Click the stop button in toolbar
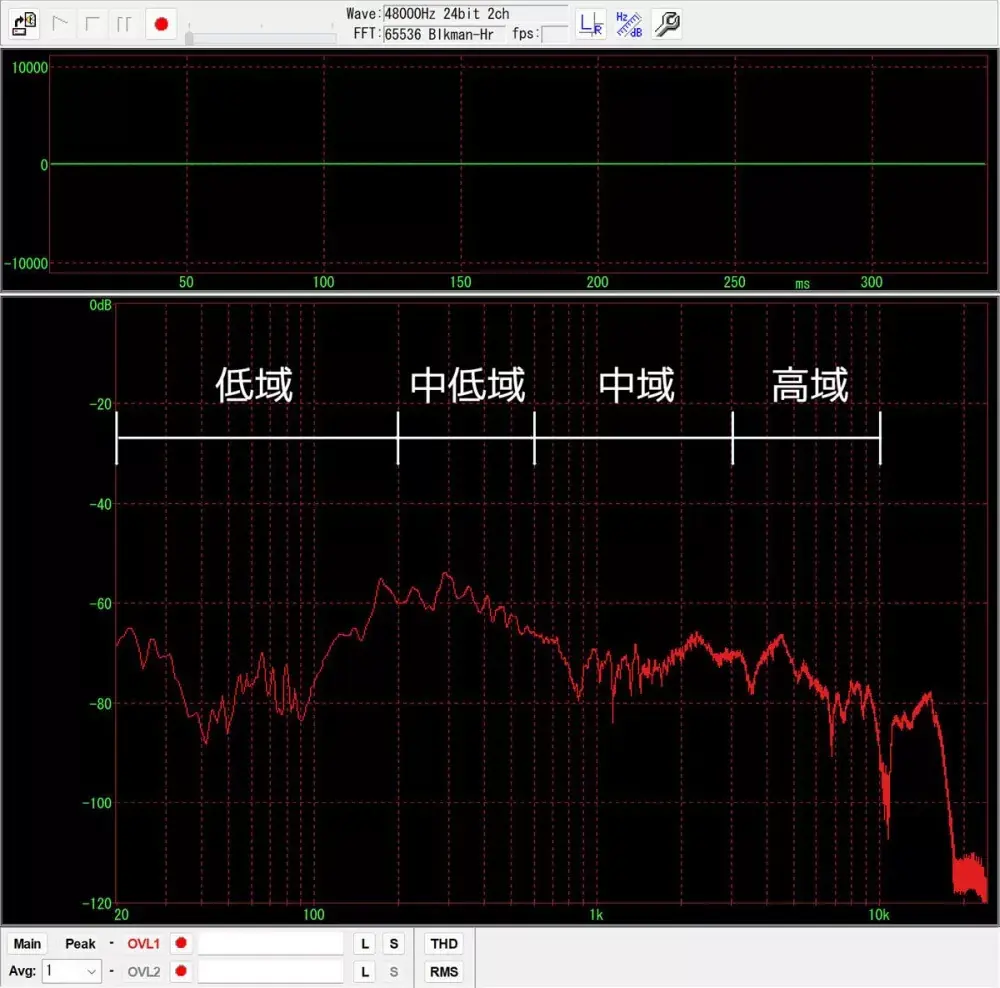1000x988 pixels. (x=92, y=24)
